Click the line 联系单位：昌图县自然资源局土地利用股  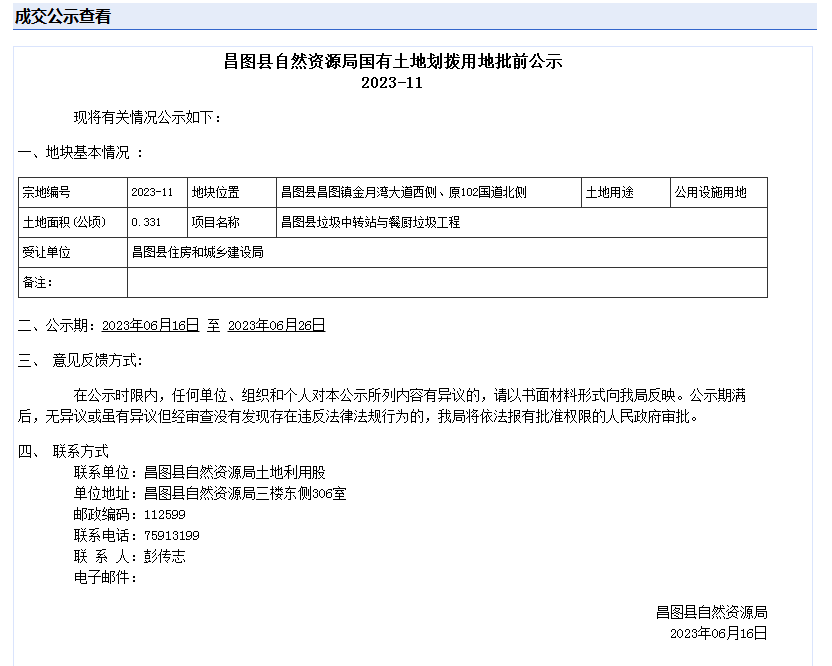pos(200,472)
